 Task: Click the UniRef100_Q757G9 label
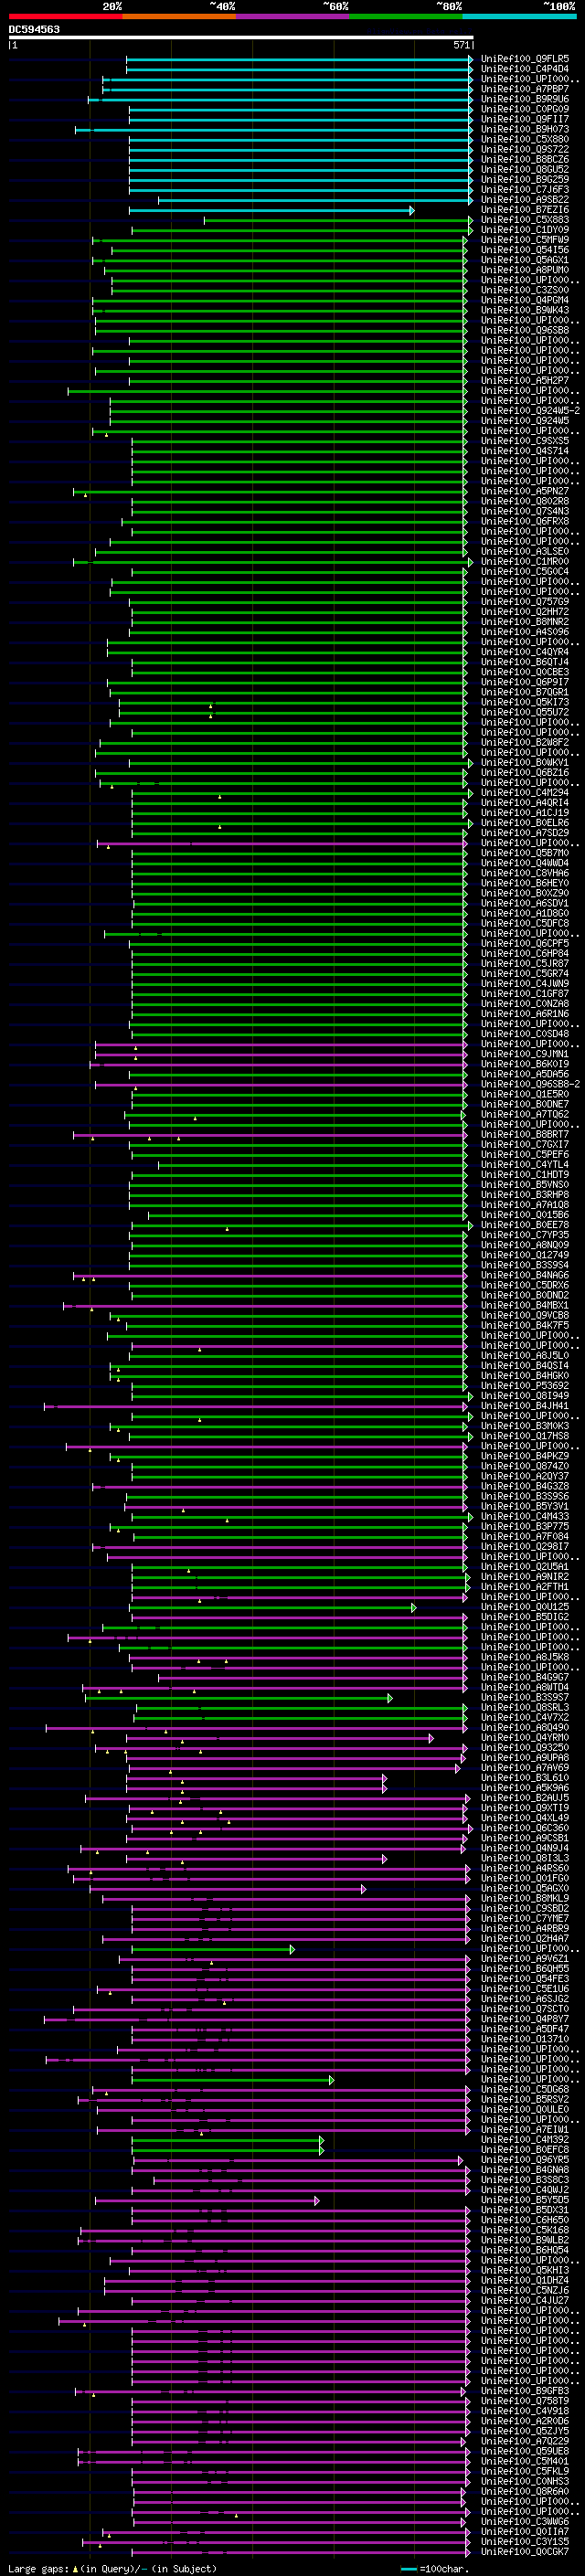click(x=525, y=602)
